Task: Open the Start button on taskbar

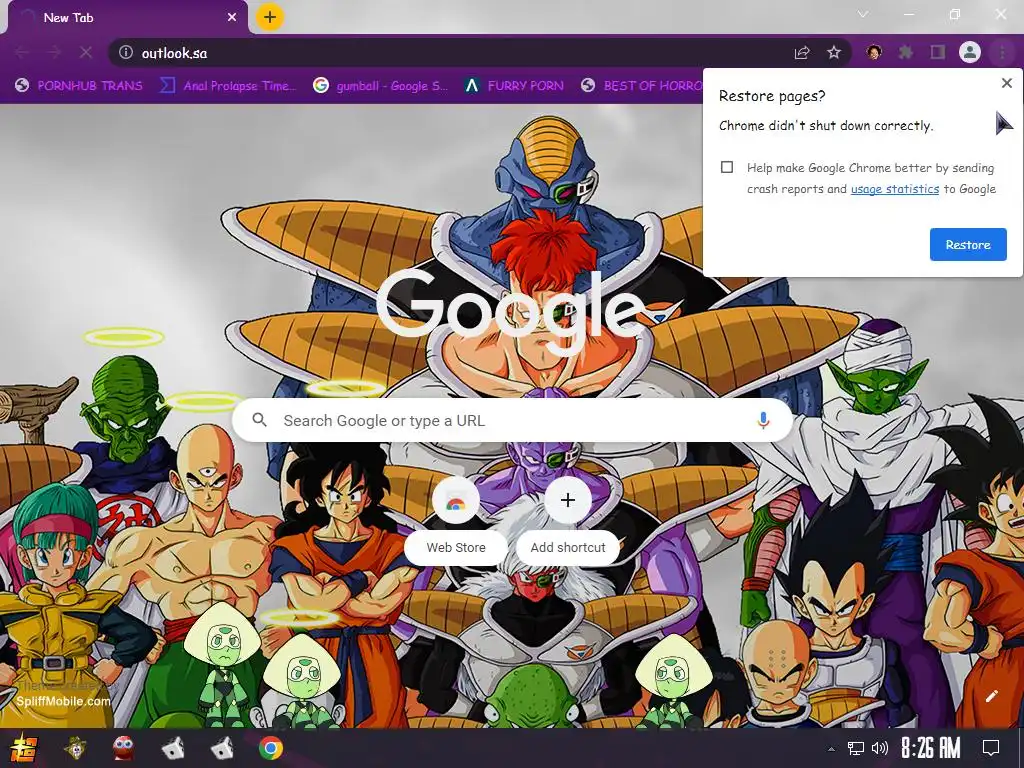Action: [x=24, y=748]
